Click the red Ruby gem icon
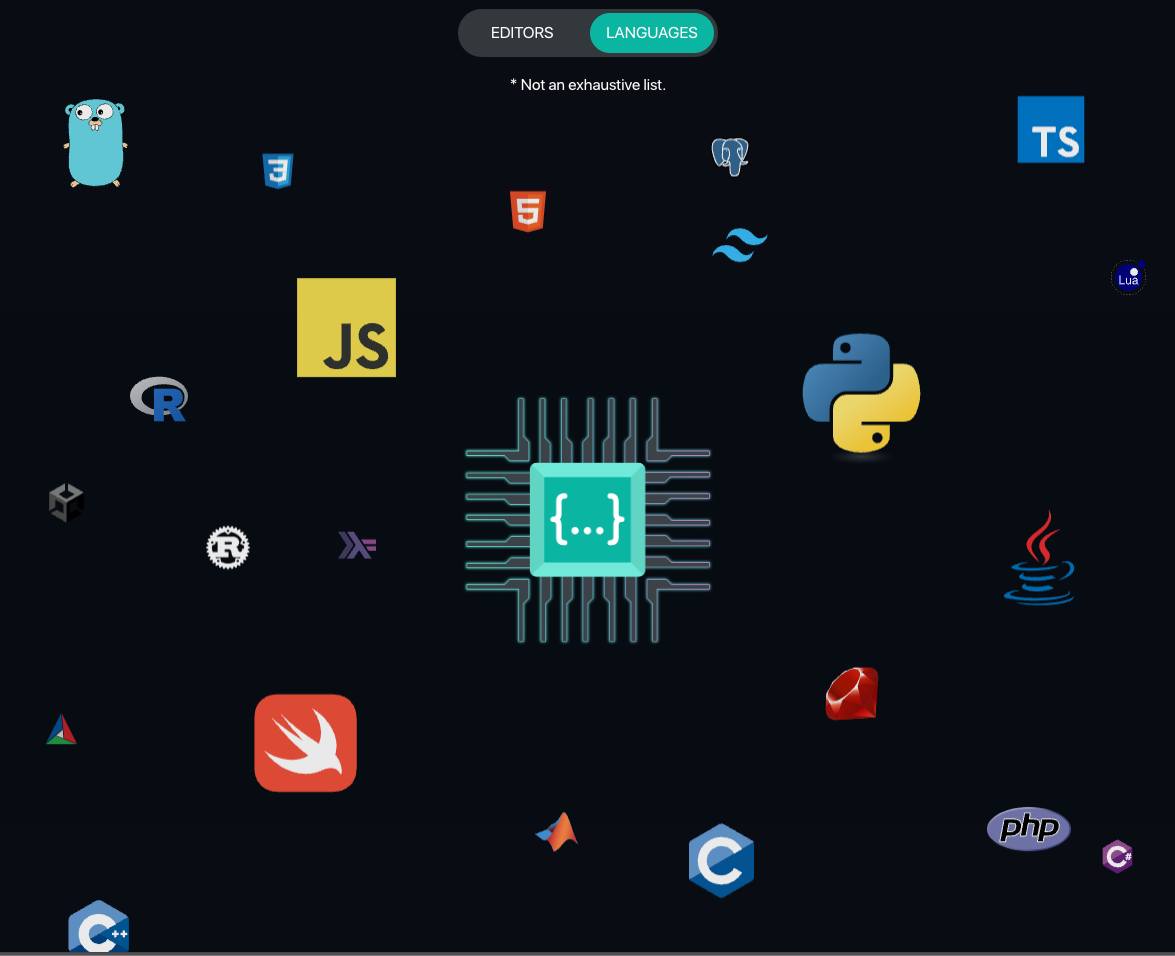 (852, 694)
